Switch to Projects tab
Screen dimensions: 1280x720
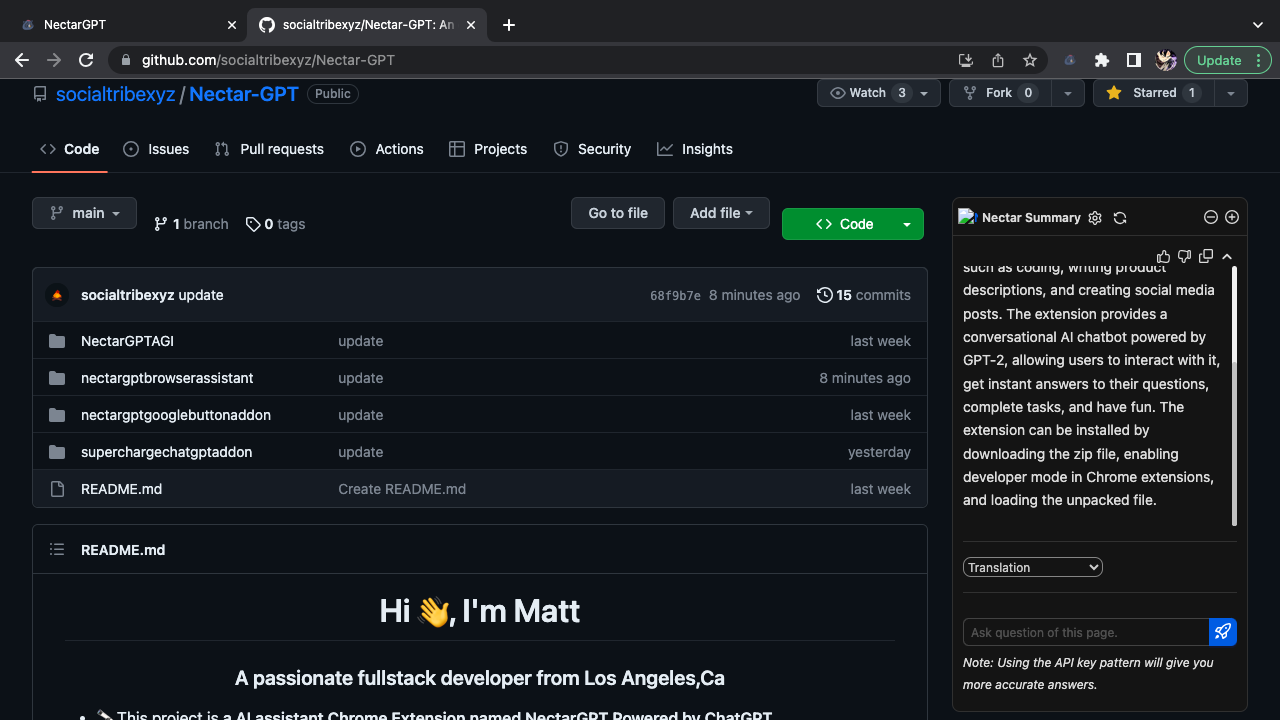coord(488,149)
